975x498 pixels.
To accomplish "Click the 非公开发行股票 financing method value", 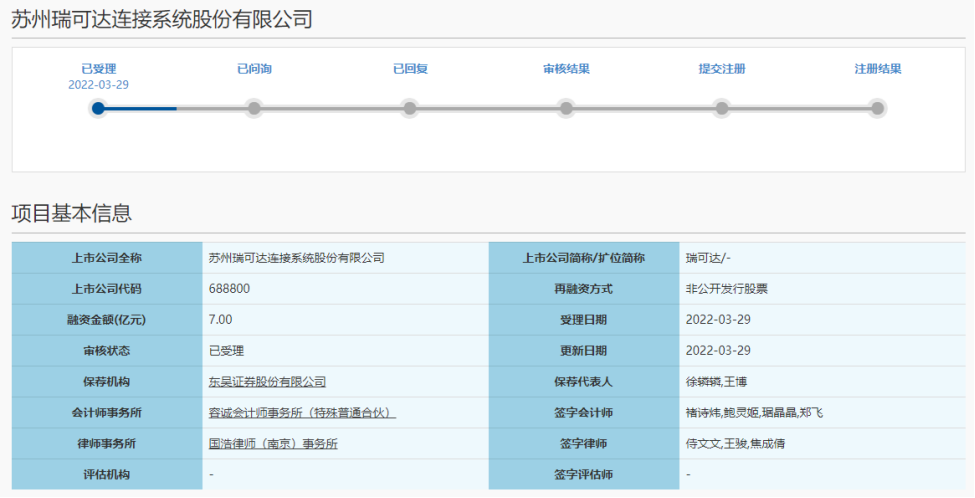I will point(726,289).
